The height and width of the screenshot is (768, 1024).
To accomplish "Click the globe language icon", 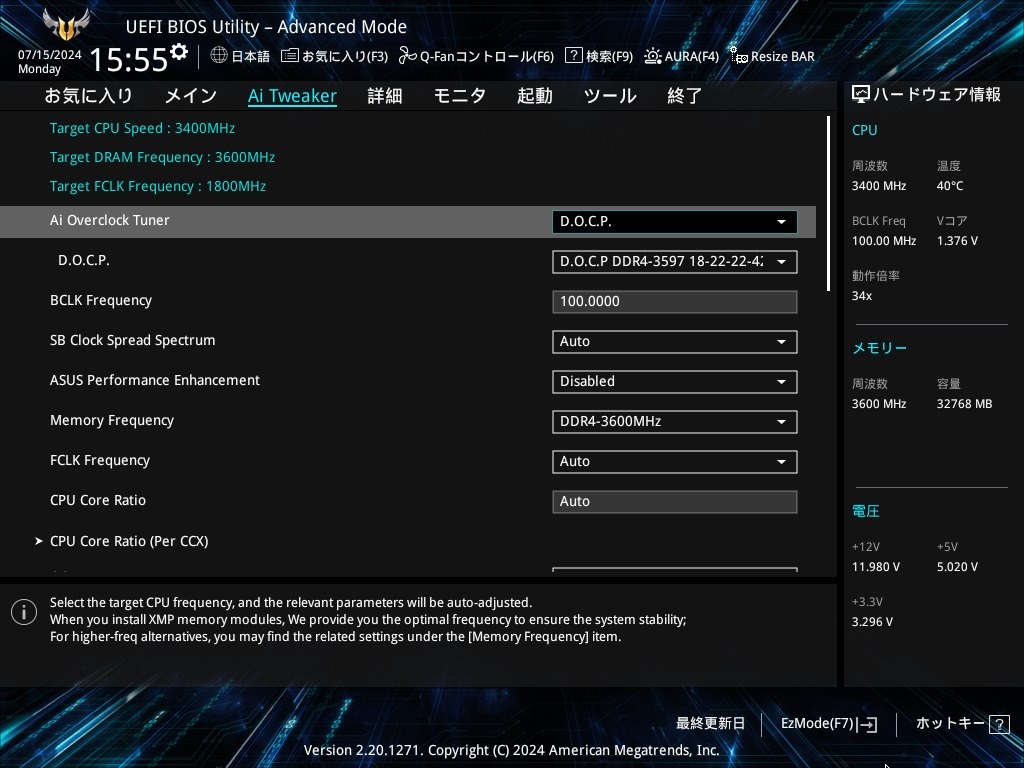I will point(219,56).
